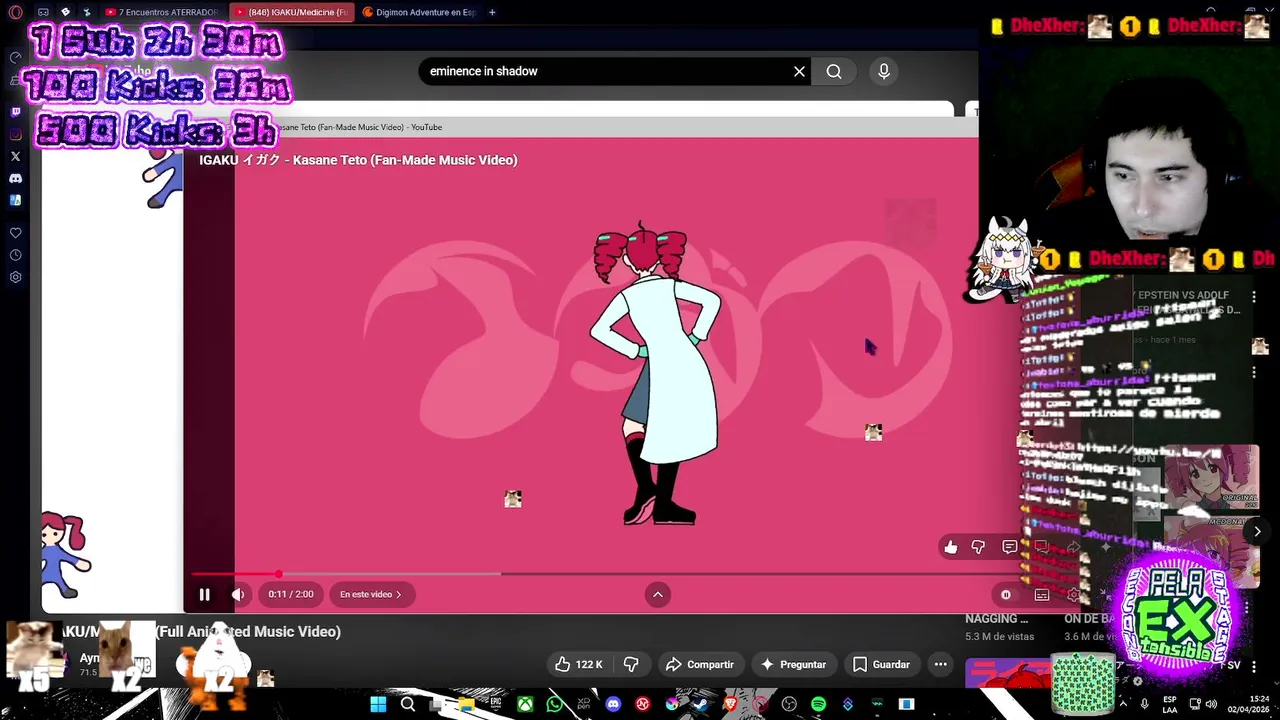Open Twitch in the Opera sidebar

(x=15, y=112)
